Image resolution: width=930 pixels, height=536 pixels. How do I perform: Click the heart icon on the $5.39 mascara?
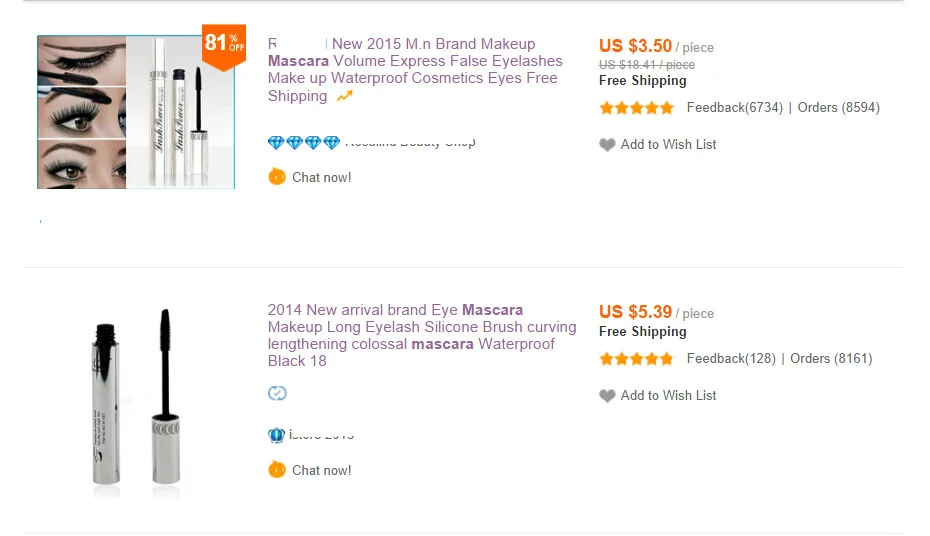pos(607,396)
